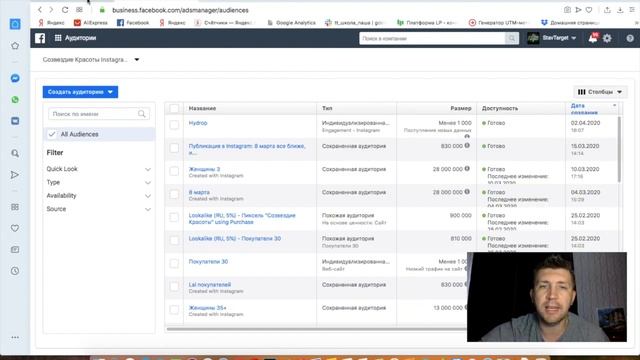Open the sidebar heart bookmarks icon
Image resolution: width=640 pixels, height=360 pixels.
pos(15,228)
